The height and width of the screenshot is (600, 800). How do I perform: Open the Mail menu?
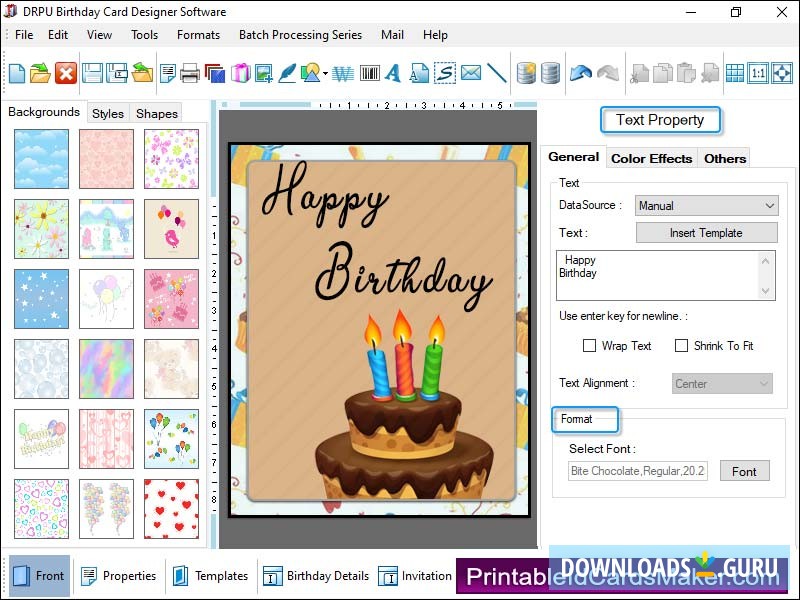coord(392,35)
